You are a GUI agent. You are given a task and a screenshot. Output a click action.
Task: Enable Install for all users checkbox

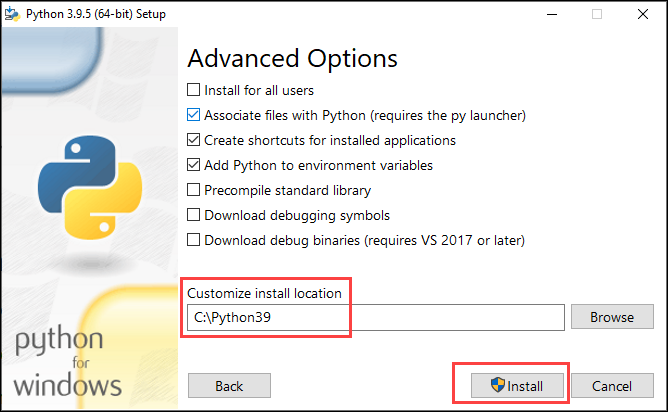193,90
